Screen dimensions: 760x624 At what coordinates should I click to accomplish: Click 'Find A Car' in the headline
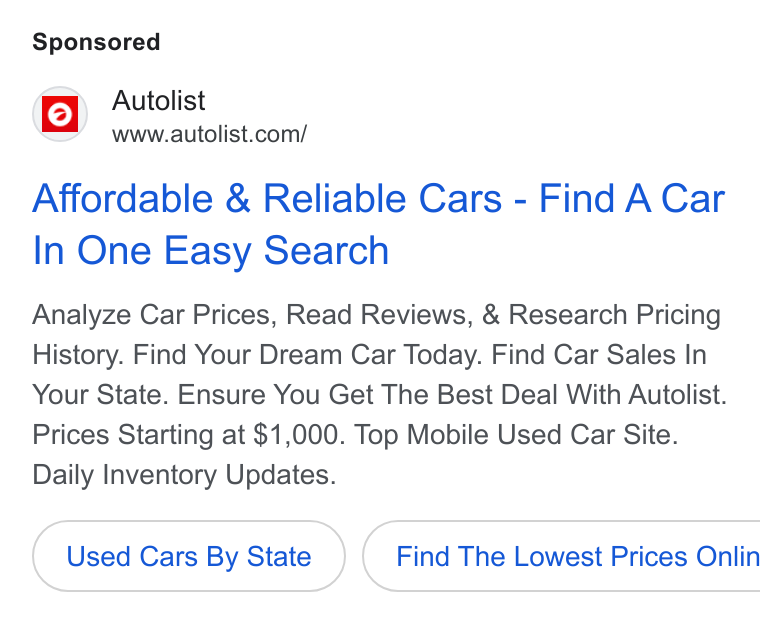pos(632,199)
